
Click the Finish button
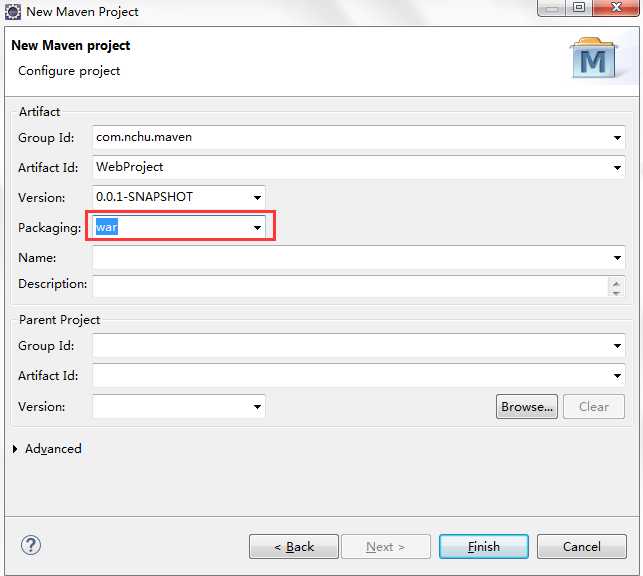tap(483, 546)
